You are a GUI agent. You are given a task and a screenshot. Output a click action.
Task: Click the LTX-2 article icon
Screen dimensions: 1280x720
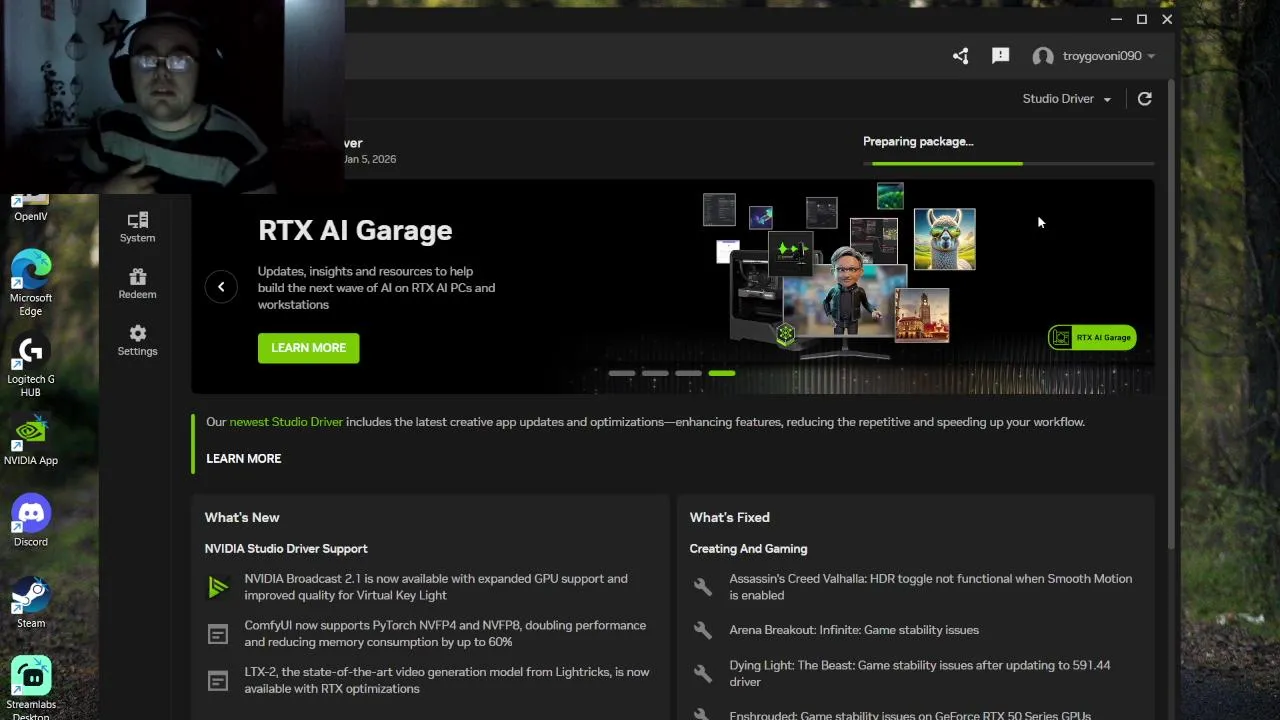coord(217,681)
